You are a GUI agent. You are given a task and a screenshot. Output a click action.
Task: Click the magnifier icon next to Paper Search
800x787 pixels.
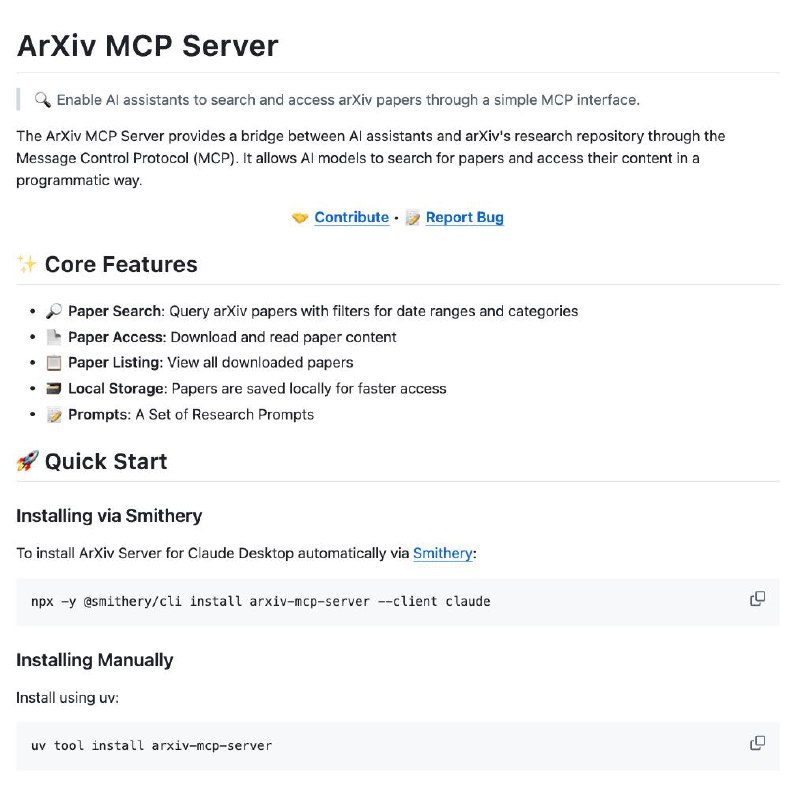click(54, 311)
